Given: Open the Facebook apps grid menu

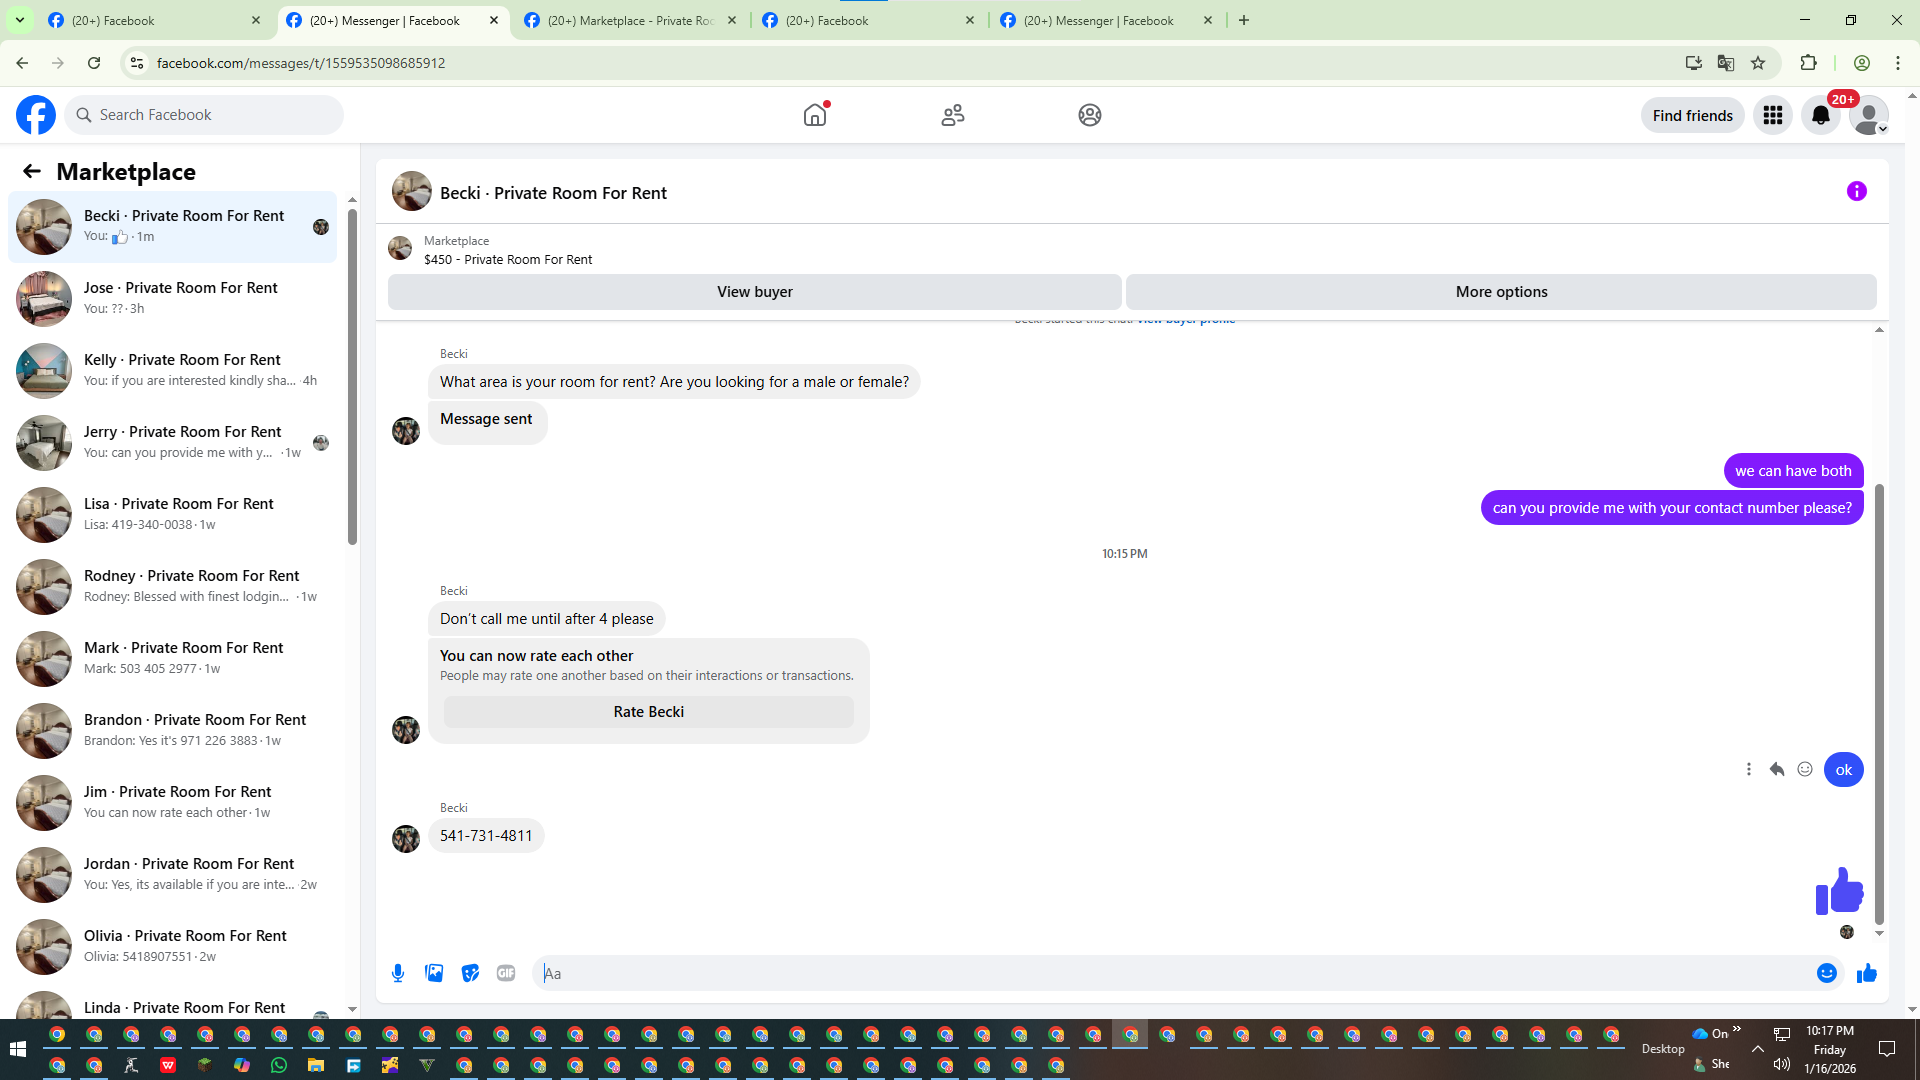Looking at the screenshot, I should 1773,115.
